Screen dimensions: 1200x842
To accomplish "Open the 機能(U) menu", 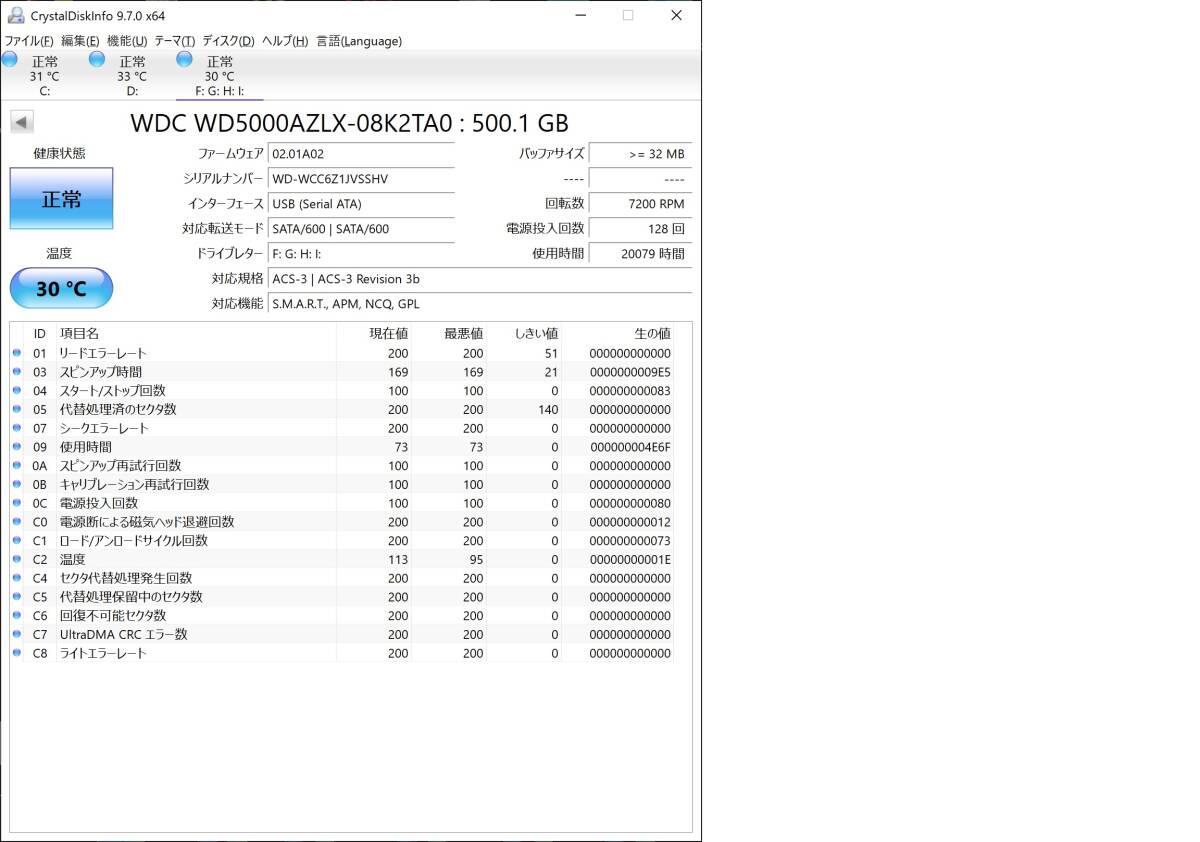I will (126, 41).
